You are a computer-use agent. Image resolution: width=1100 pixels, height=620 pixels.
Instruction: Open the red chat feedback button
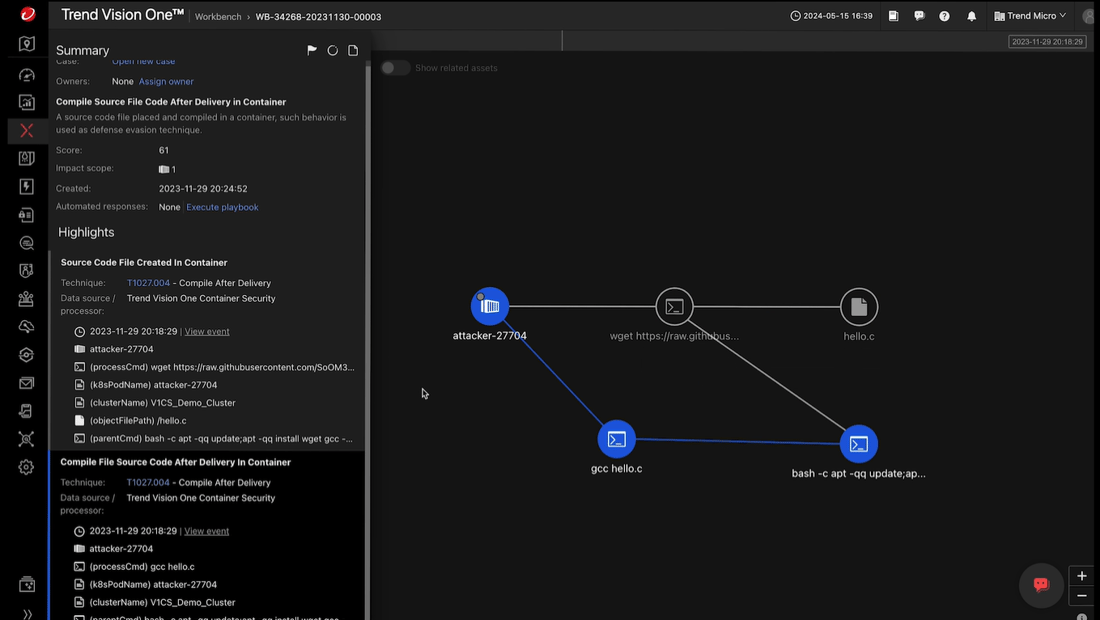click(1040, 585)
